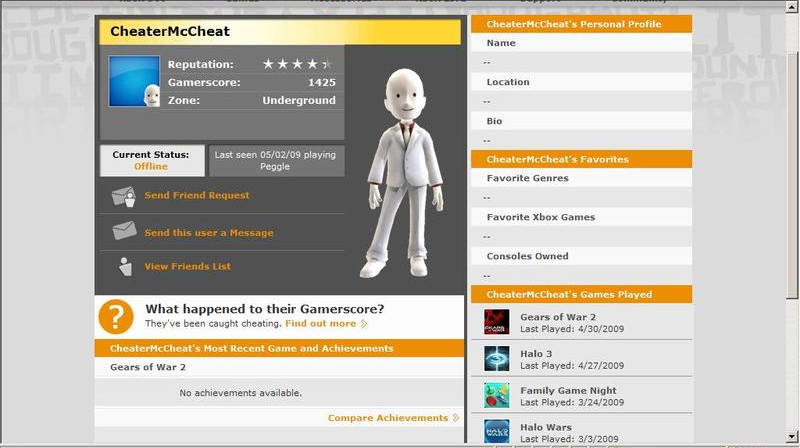Click the Find out more link
This screenshot has height=448, width=800.
click(320, 323)
